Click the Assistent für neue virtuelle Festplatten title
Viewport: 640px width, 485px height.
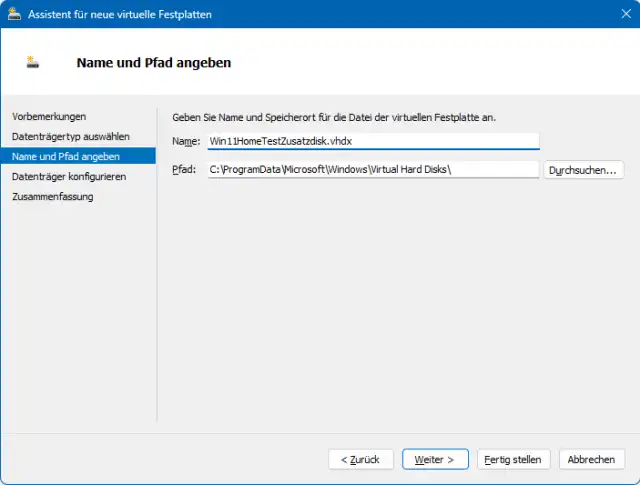point(120,15)
